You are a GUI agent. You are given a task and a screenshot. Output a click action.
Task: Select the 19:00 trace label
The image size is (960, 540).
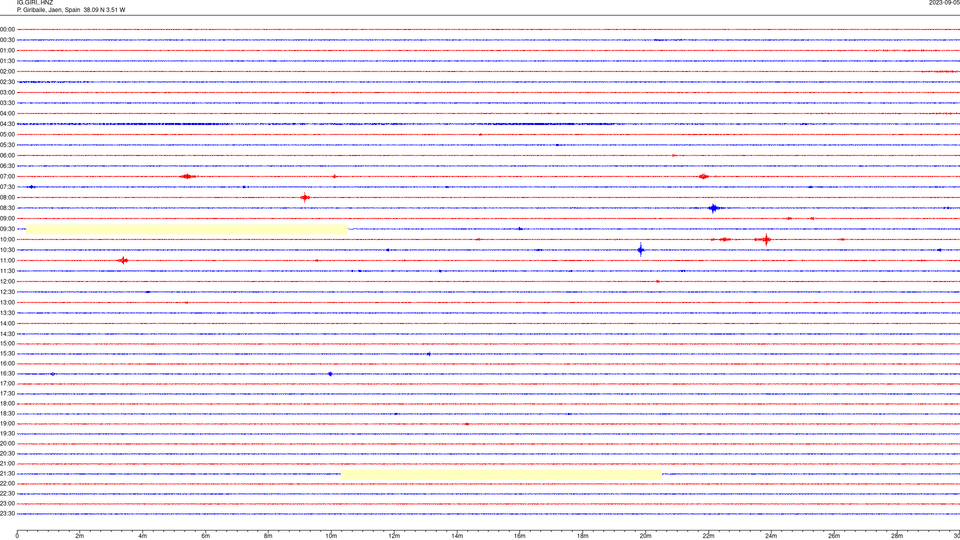[7, 424]
